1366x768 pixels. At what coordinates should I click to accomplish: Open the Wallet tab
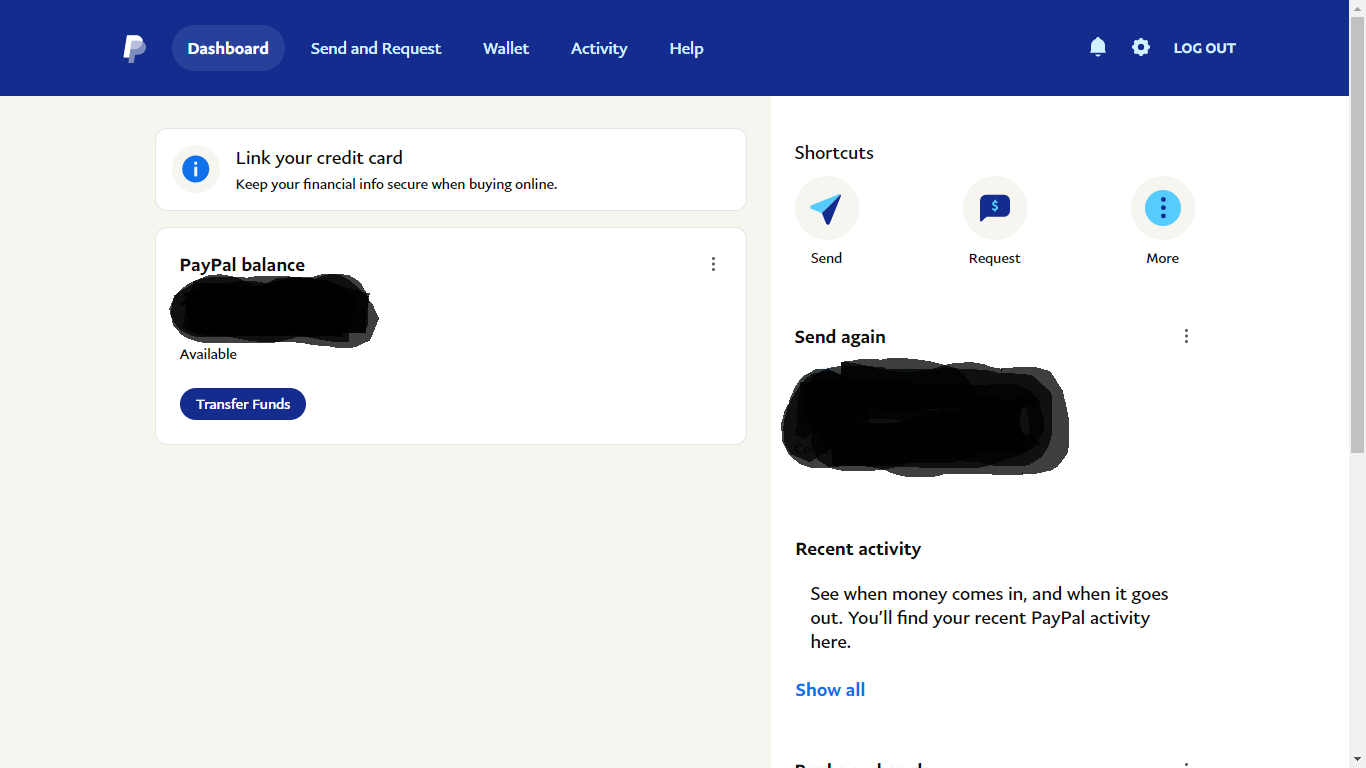[506, 48]
